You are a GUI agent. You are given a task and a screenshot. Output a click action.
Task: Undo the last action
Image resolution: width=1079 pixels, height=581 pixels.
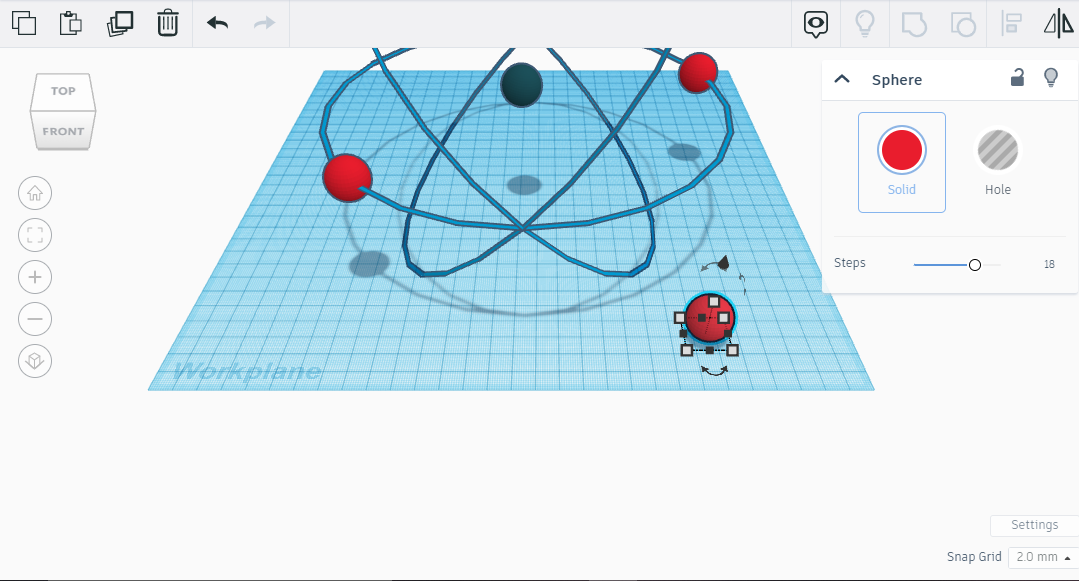(x=217, y=22)
